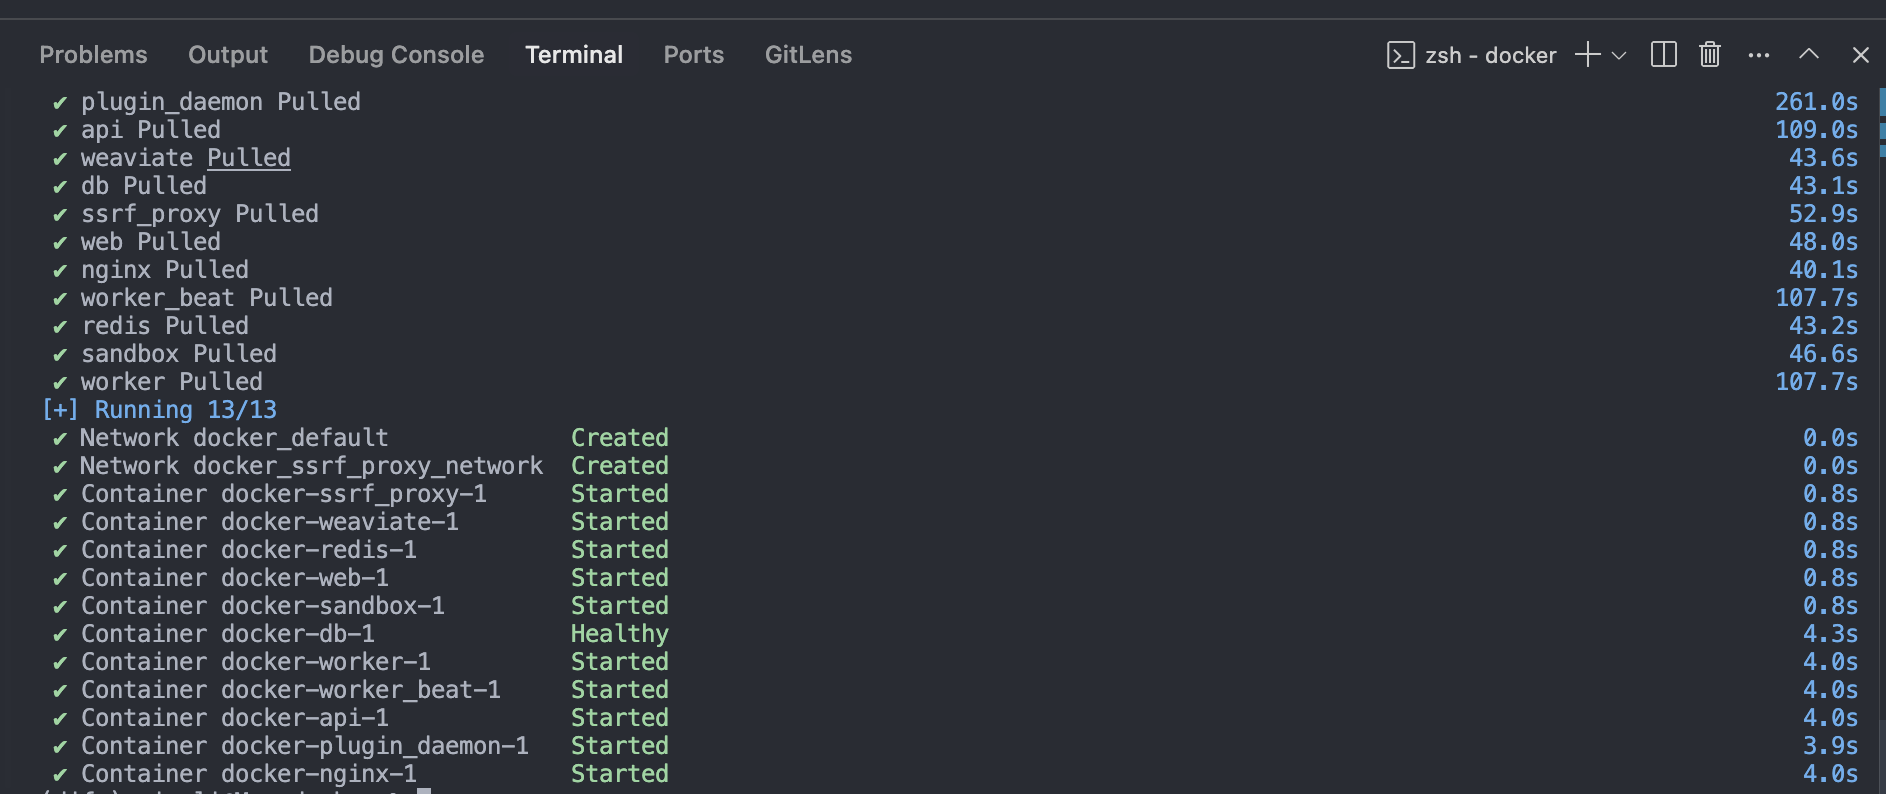Click the underlined Pulled link after weaviate
Screen dimensions: 1886x794
(x=249, y=158)
